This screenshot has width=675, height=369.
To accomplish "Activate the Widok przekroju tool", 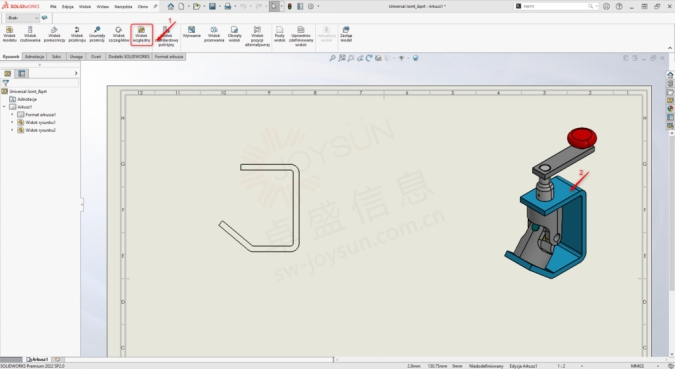I will (x=77, y=34).
